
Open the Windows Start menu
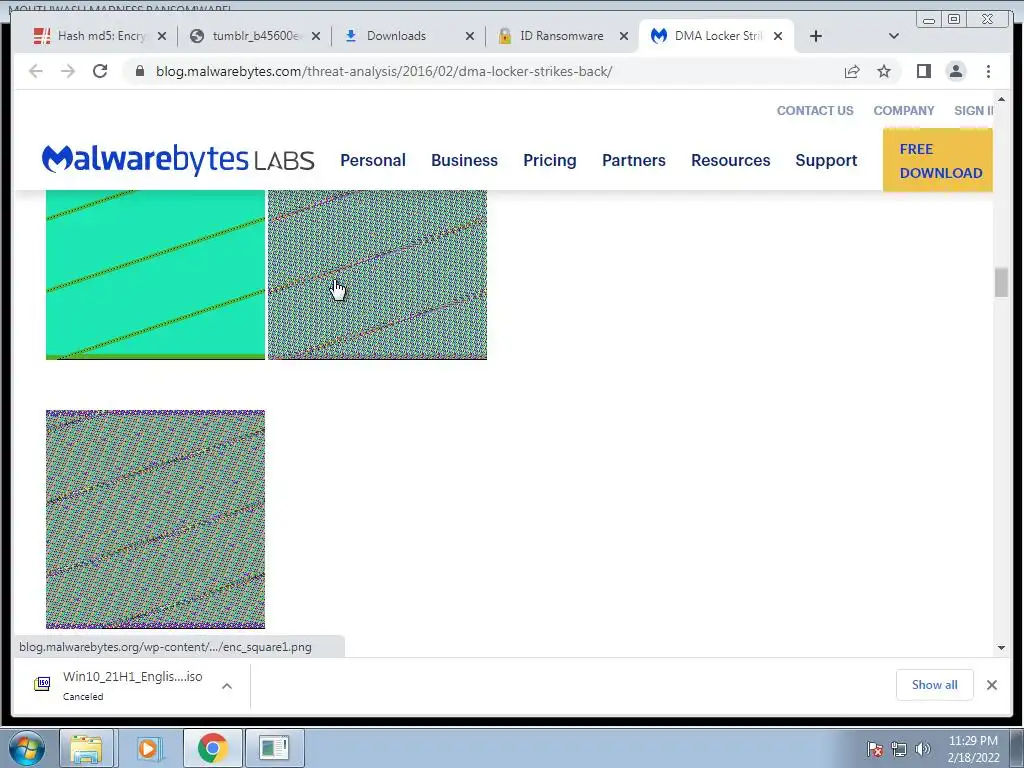[27, 748]
